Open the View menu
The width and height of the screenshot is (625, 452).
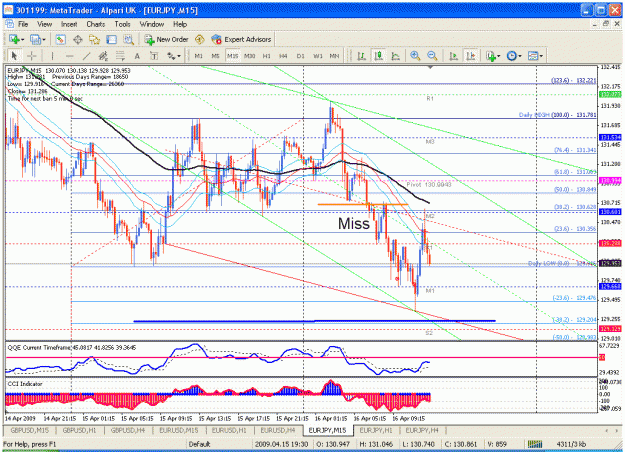click(x=45, y=24)
